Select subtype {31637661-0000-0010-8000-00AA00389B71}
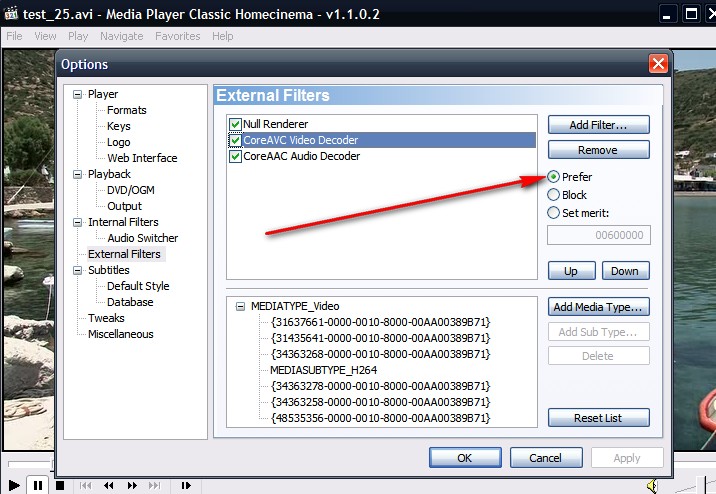Viewport: 716px width, 494px height. (x=380, y=322)
